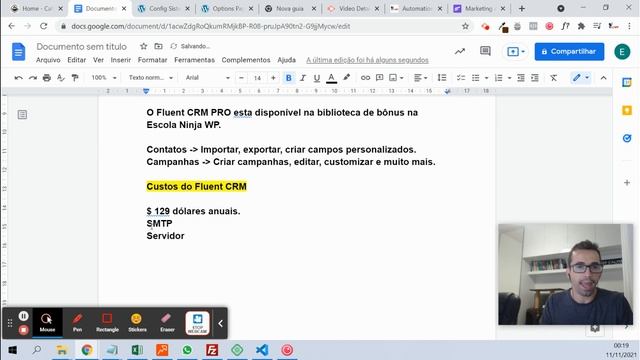Collapse the menus with the up chevron
Image resolution: width=640 pixels, height=360 pixels.
point(604,78)
